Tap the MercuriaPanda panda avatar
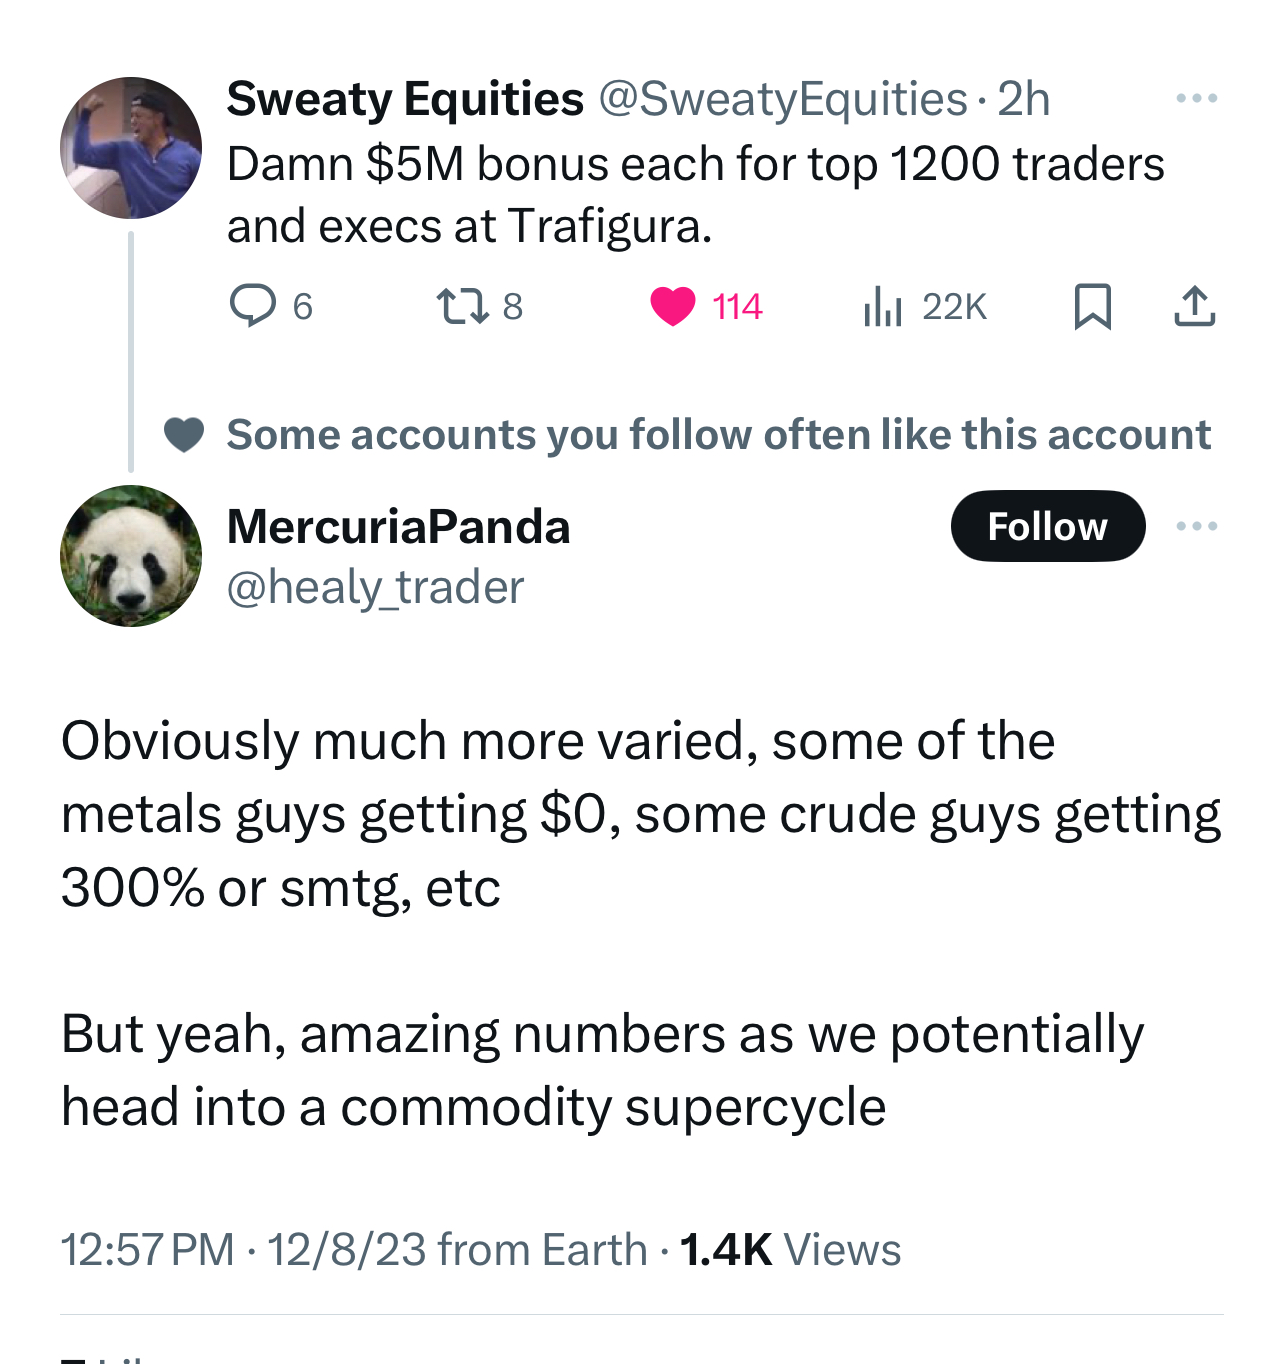 [x=131, y=556]
